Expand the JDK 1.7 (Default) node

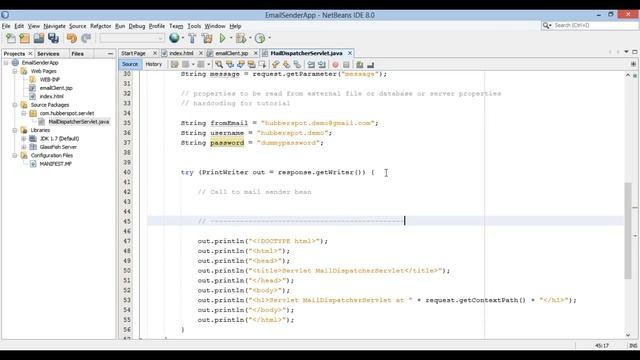click(x=24, y=138)
